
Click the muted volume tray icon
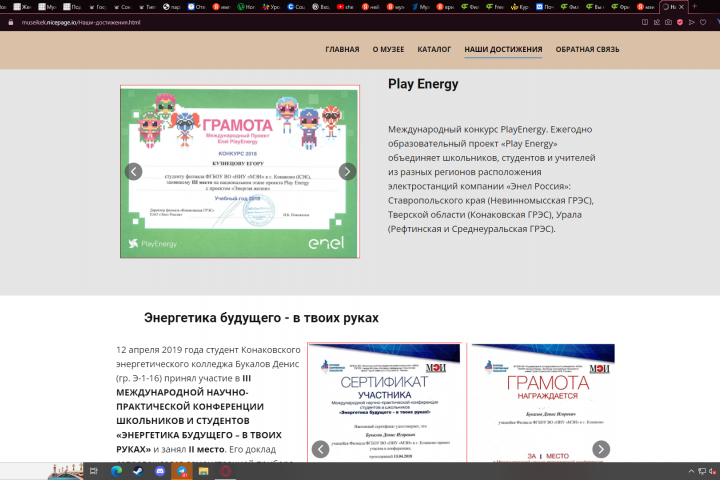pos(713,471)
